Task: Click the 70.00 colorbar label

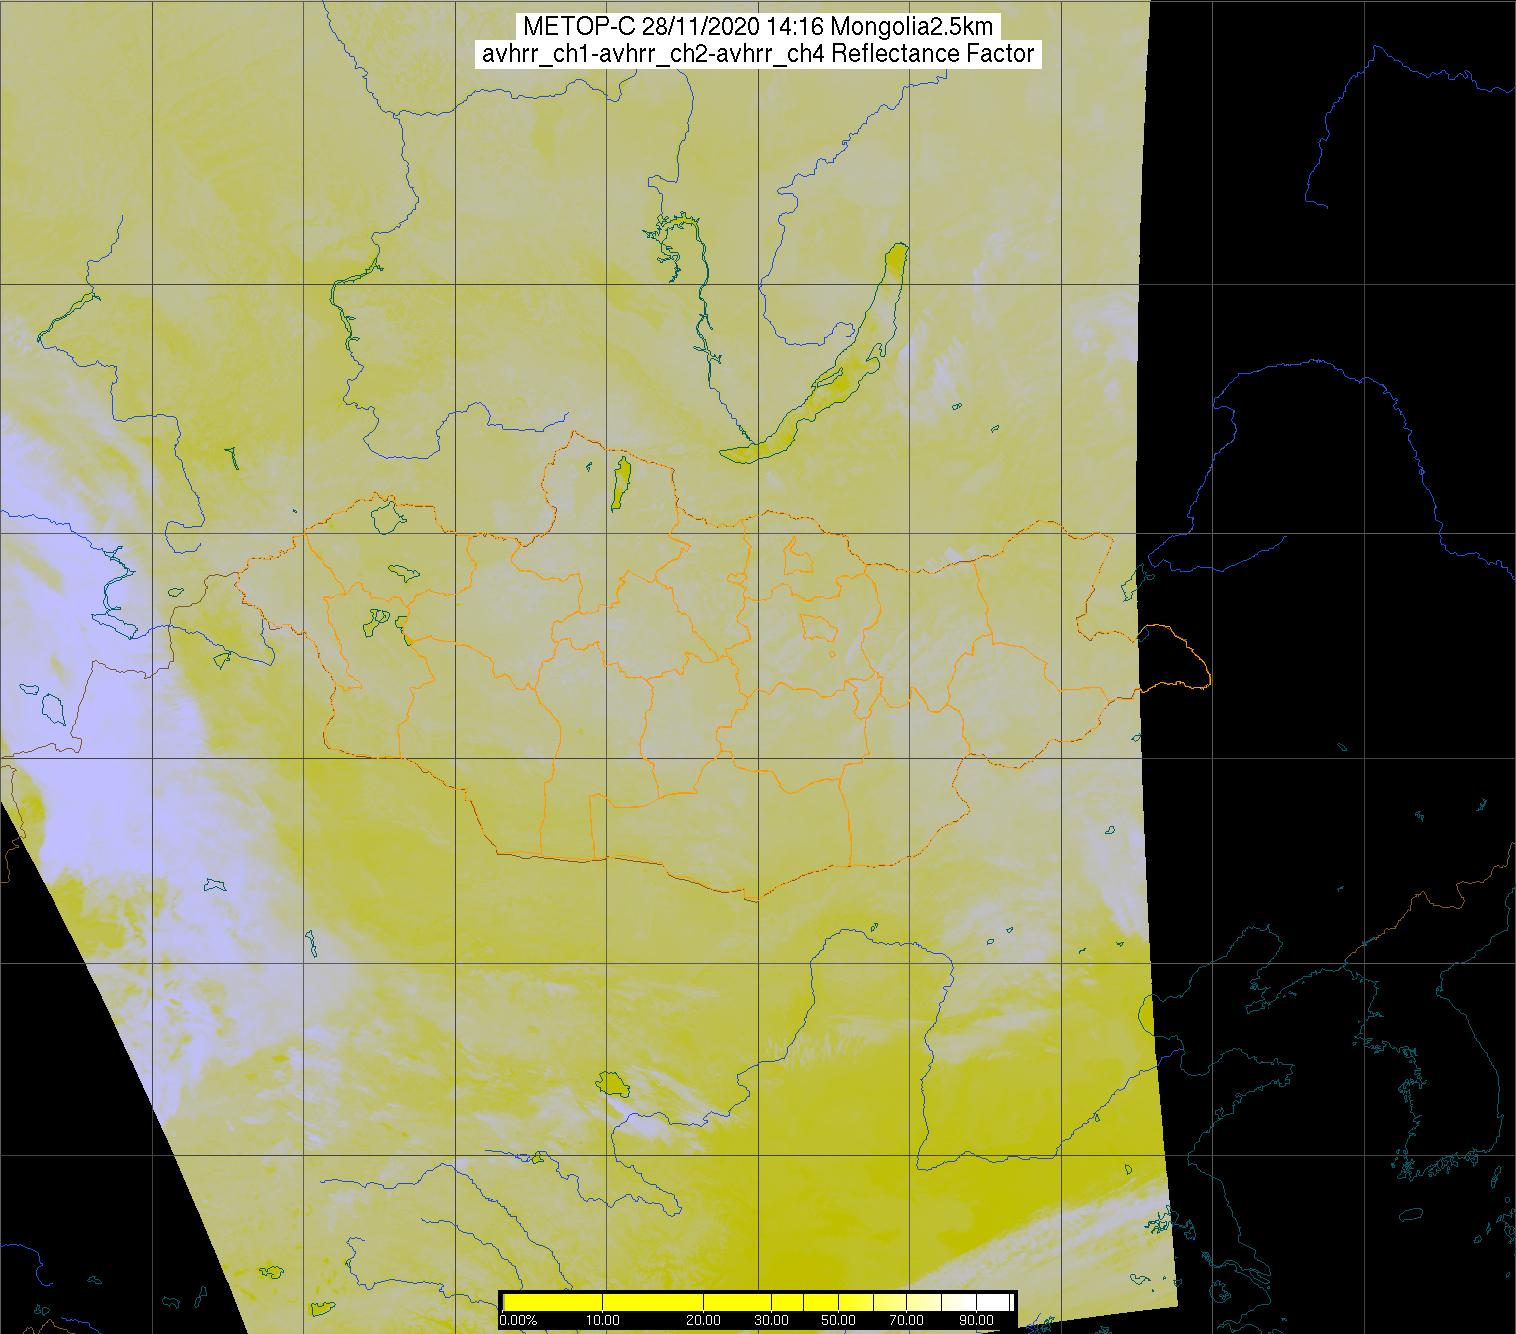Action: (x=906, y=1320)
